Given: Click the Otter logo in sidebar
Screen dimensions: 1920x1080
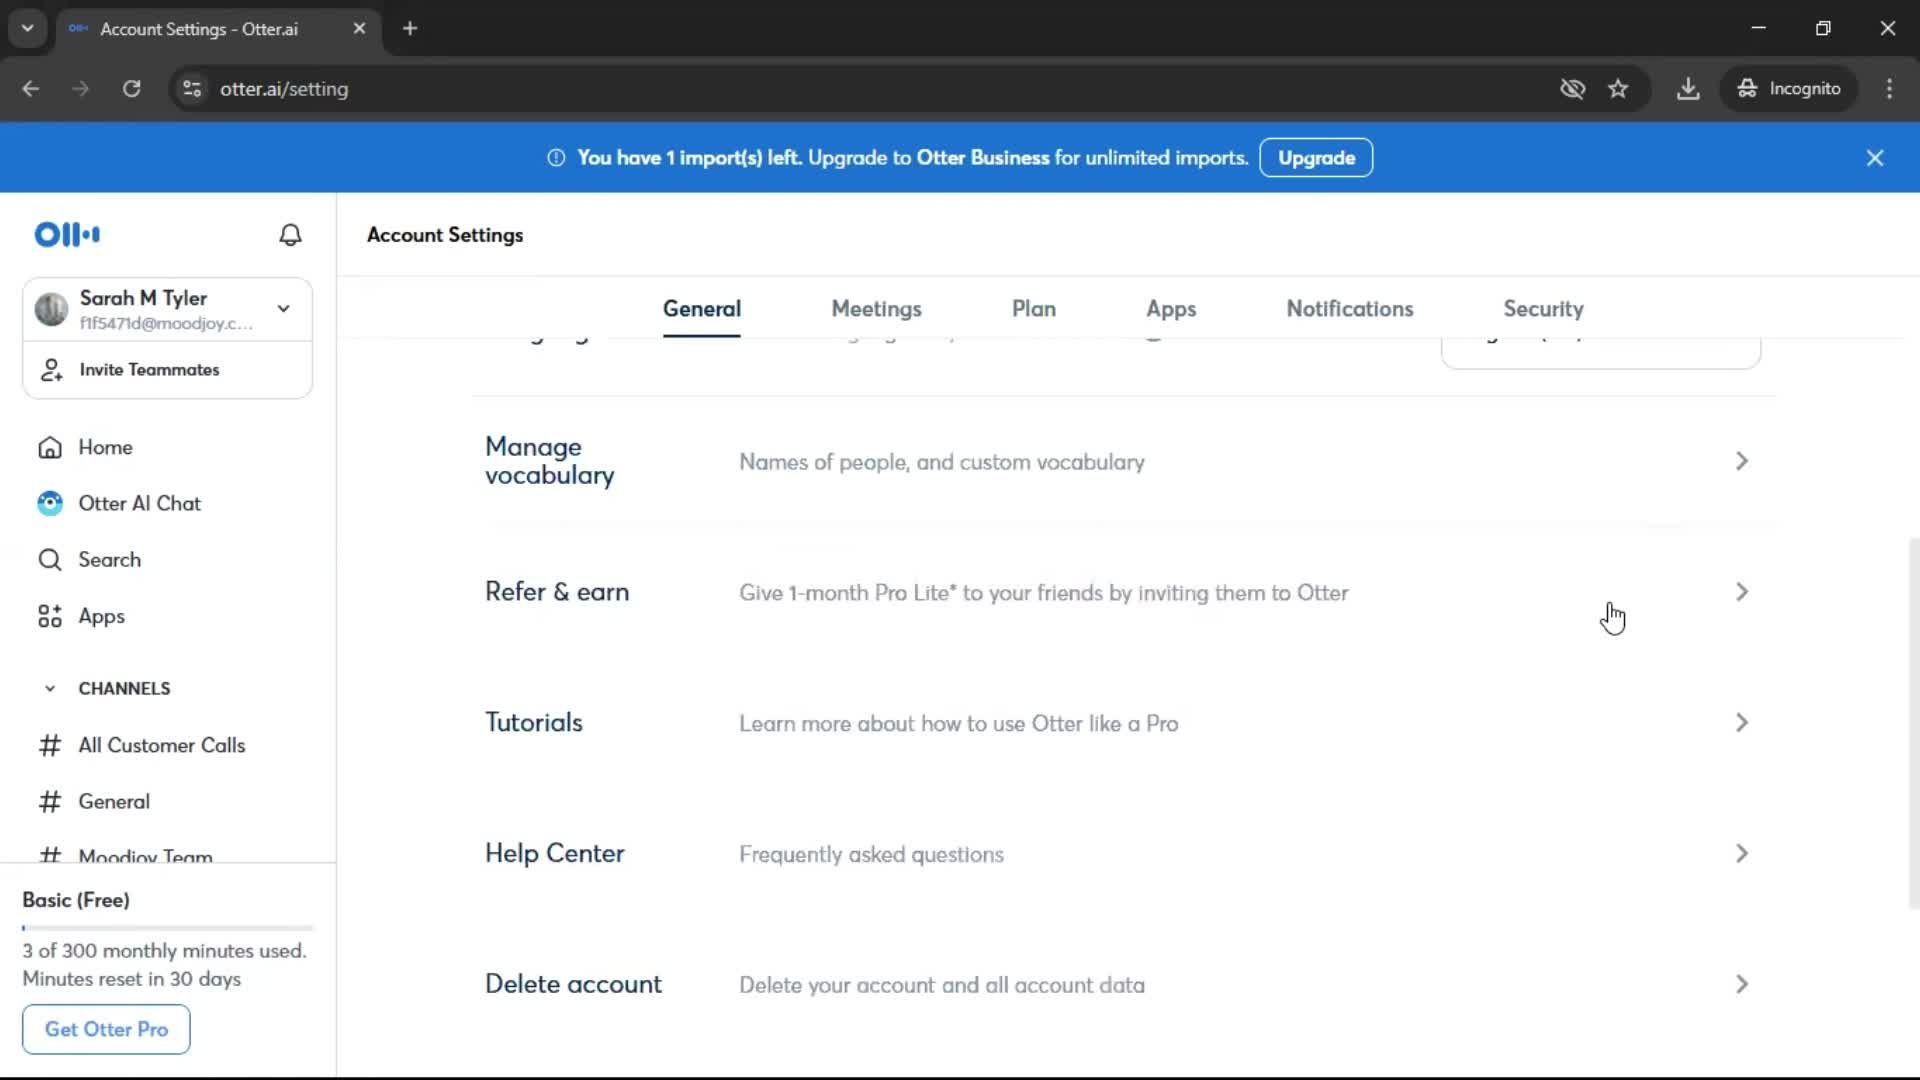Looking at the screenshot, I should [67, 235].
